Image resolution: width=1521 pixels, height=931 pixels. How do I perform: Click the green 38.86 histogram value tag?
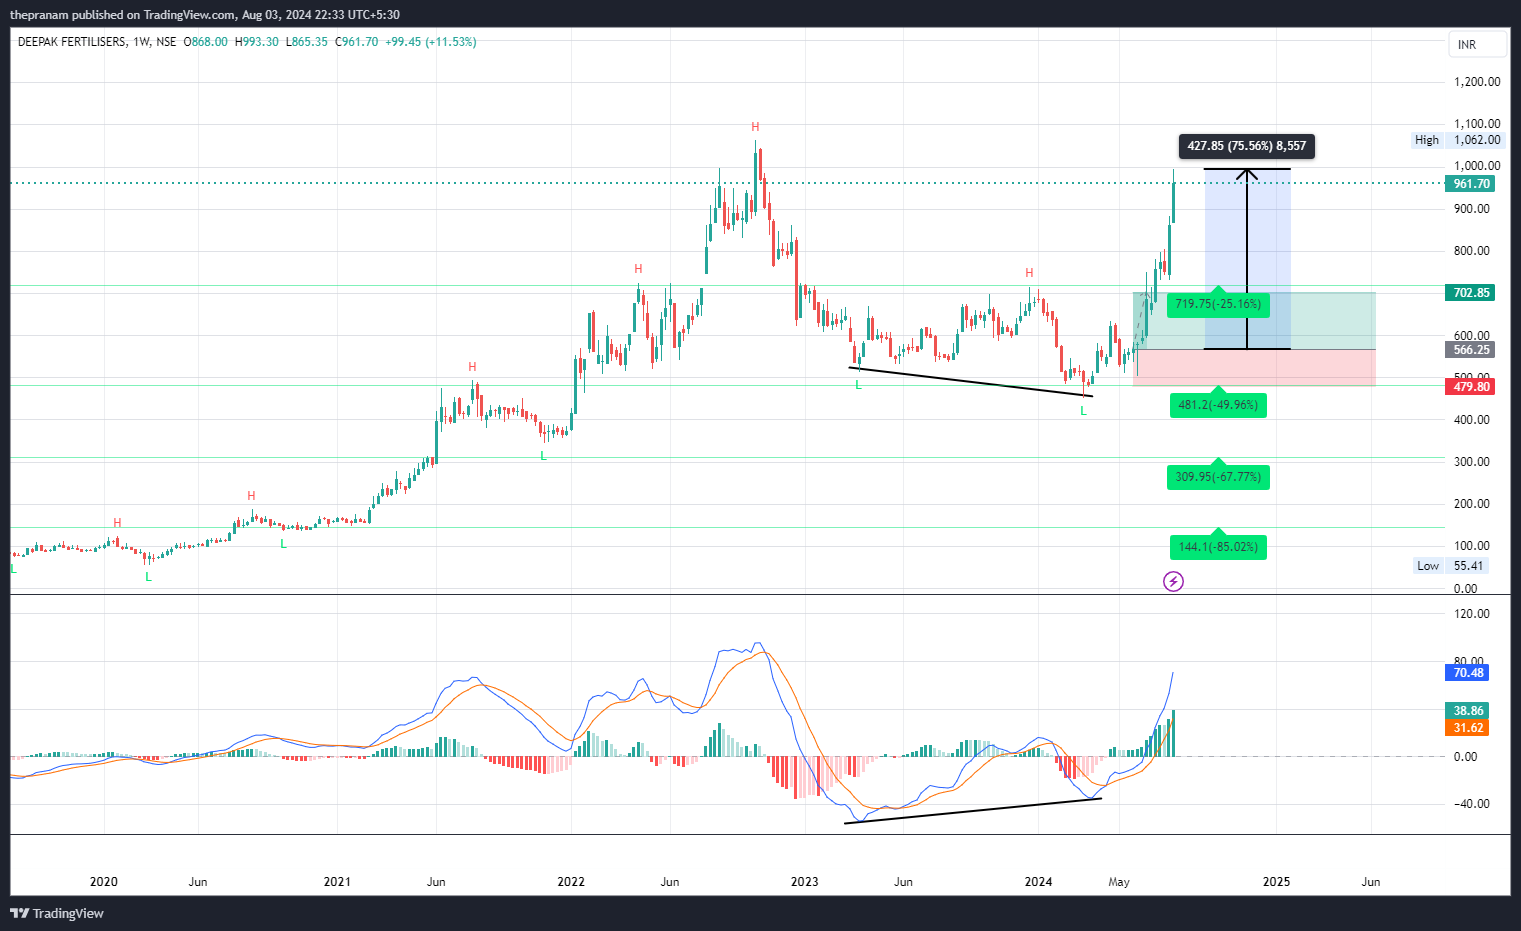pos(1468,711)
